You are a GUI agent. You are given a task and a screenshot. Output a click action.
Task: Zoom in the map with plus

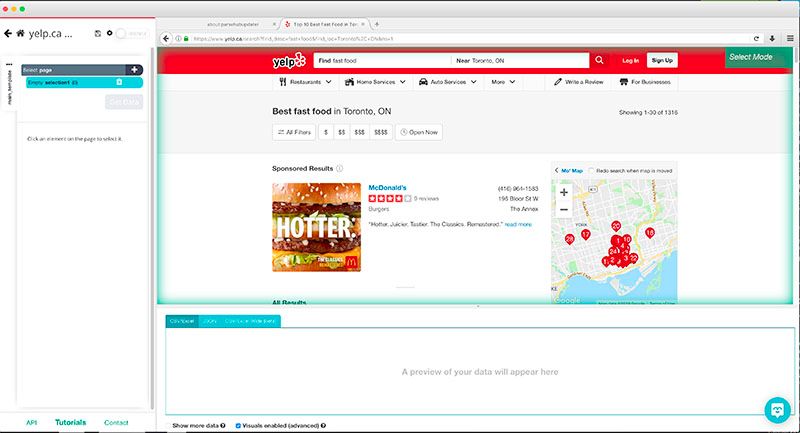(x=564, y=192)
